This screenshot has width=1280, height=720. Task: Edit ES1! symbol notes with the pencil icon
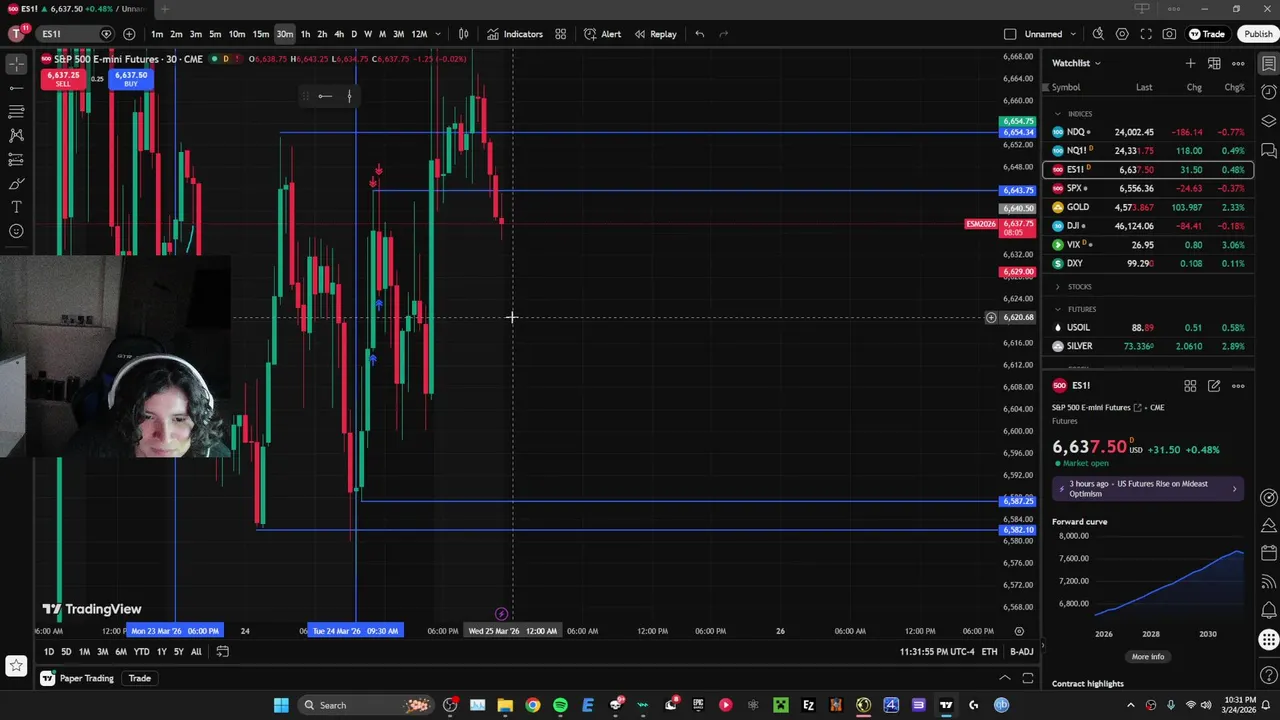tap(1214, 386)
